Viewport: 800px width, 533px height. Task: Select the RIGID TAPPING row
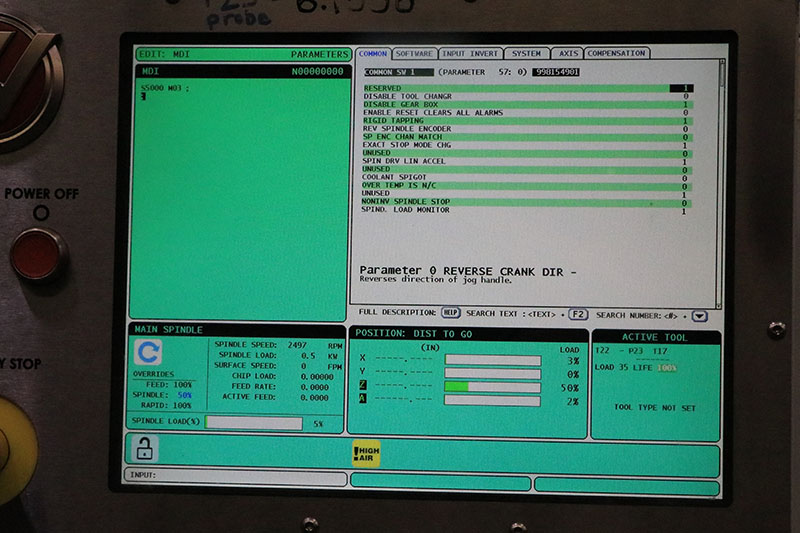point(527,121)
